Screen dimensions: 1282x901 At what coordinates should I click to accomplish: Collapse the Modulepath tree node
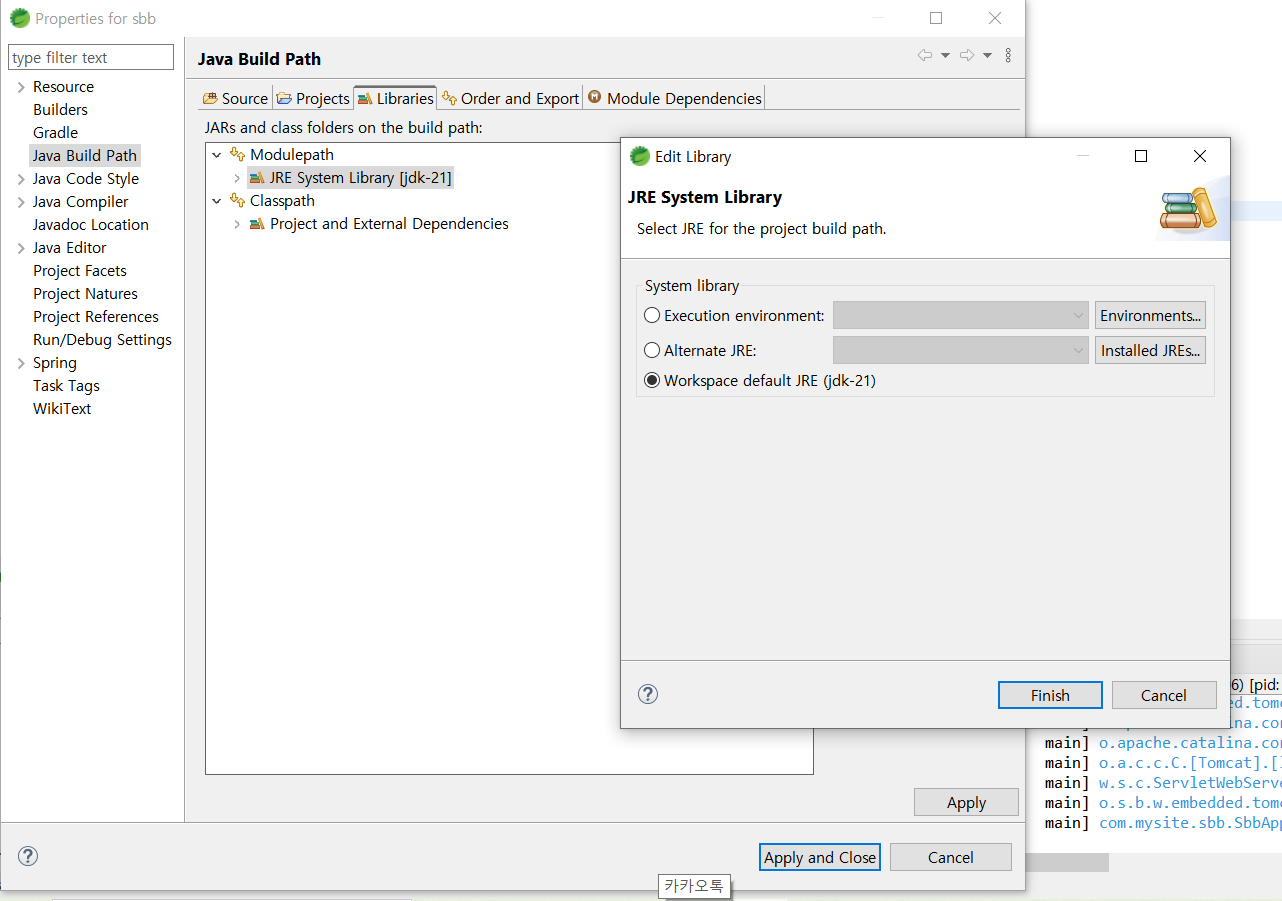(x=217, y=155)
